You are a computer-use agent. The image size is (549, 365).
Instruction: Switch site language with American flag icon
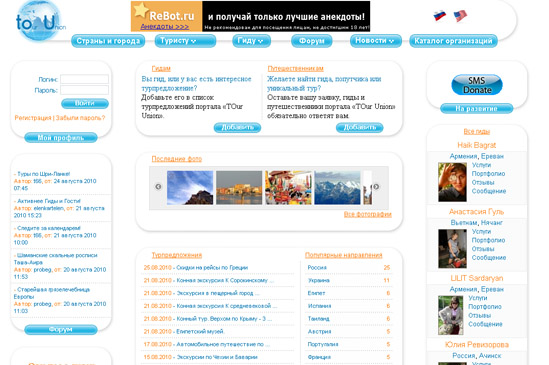coord(460,16)
